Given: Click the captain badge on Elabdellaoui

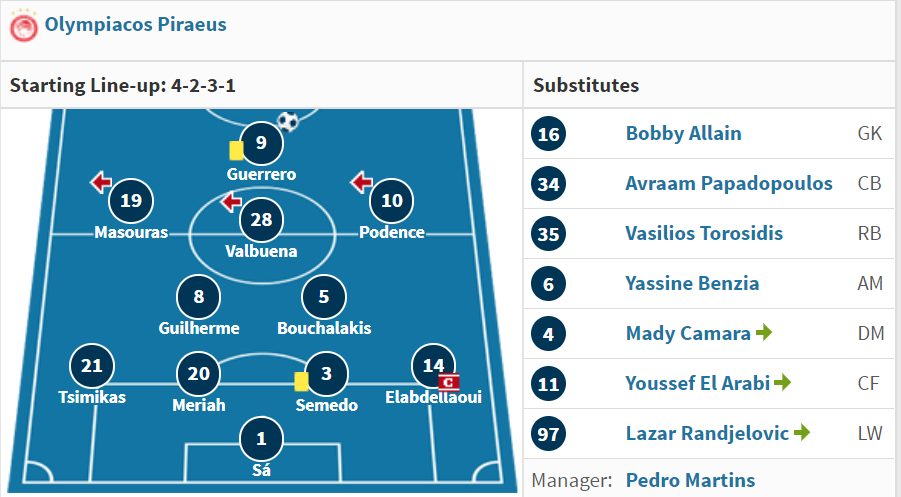Looking at the screenshot, I should tap(449, 382).
